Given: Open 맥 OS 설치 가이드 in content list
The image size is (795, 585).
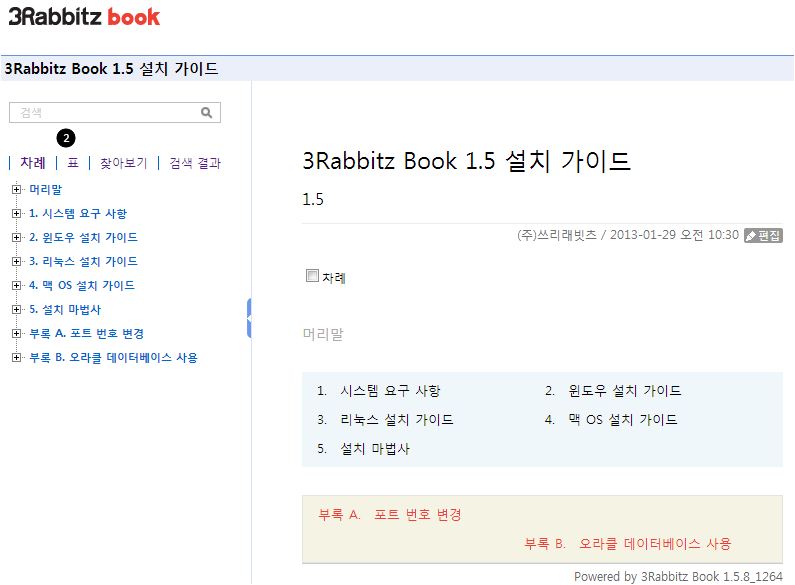Looking at the screenshot, I should [623, 420].
